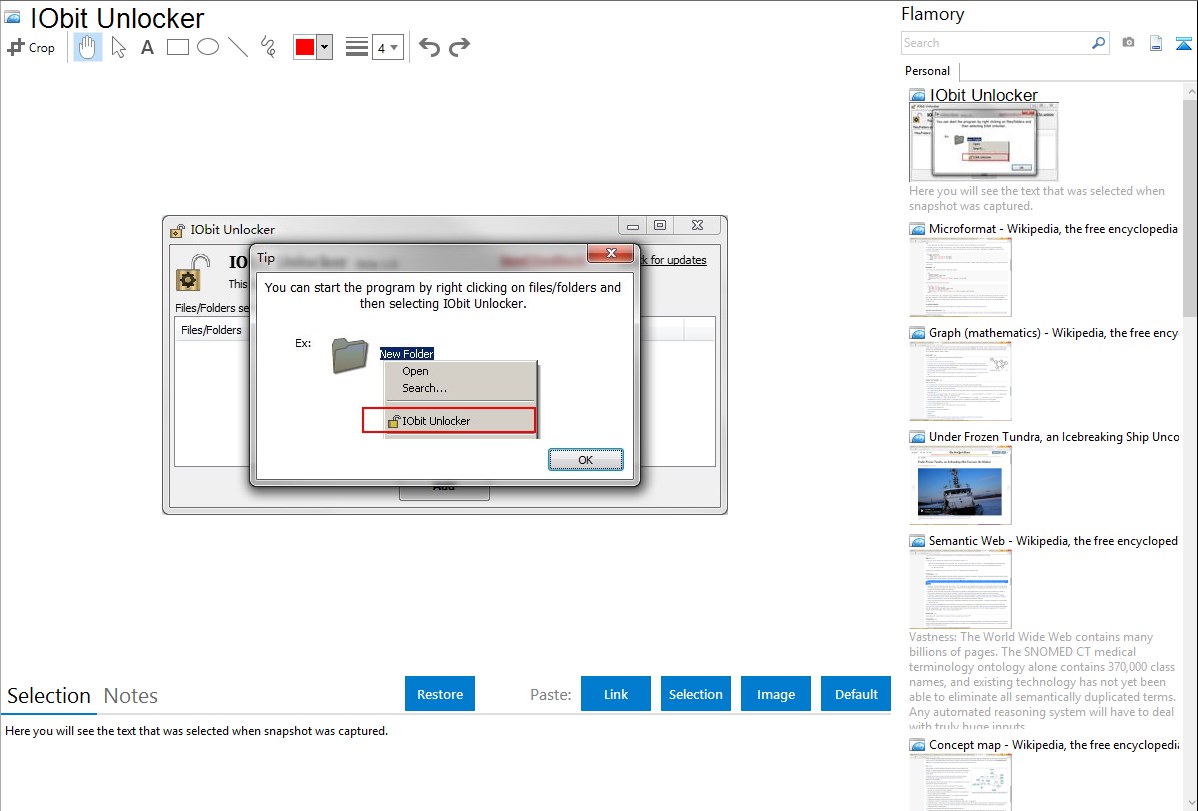Click the blue triangle icon beside the search bar
The width and height of the screenshot is (1198, 811).
[x=1183, y=43]
